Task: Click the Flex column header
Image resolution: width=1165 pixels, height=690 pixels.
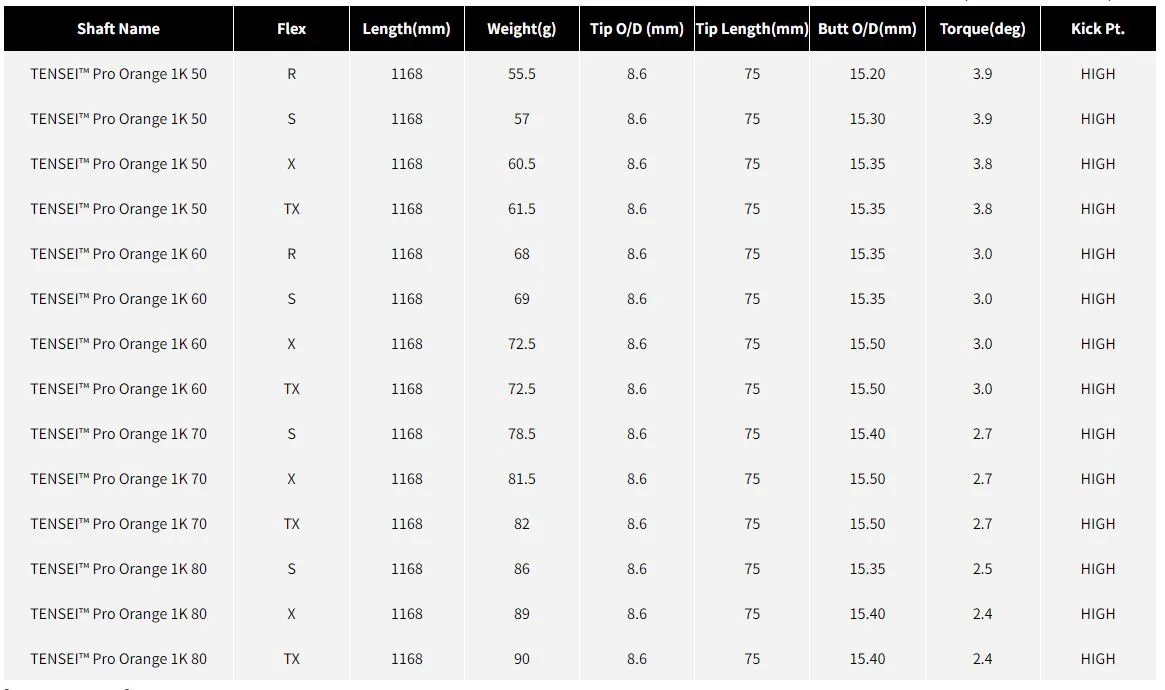Action: tap(291, 29)
